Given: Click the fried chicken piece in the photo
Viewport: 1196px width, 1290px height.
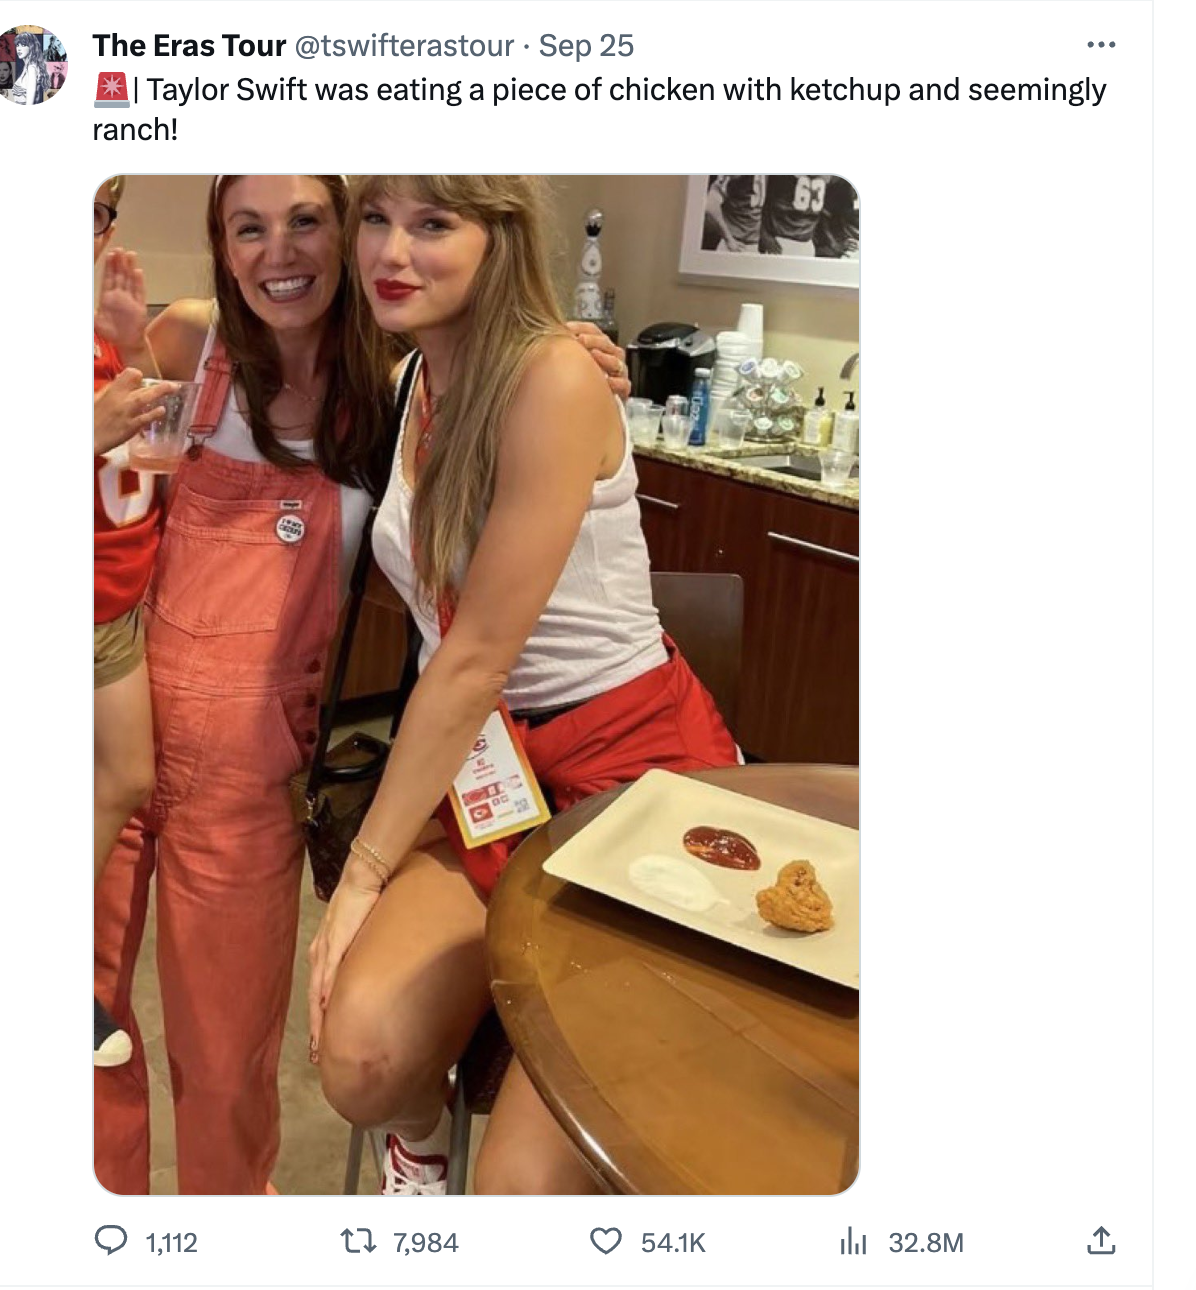Looking at the screenshot, I should coord(795,896).
